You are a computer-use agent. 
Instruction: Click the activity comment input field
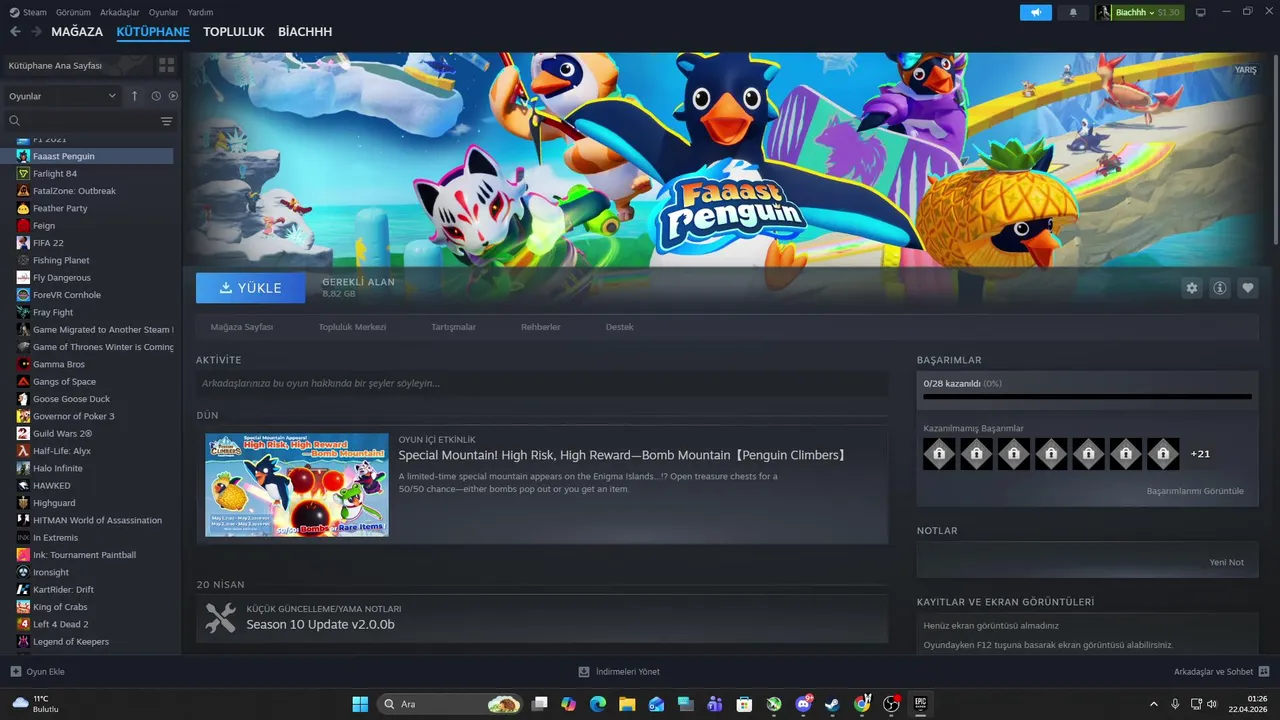tap(542, 383)
